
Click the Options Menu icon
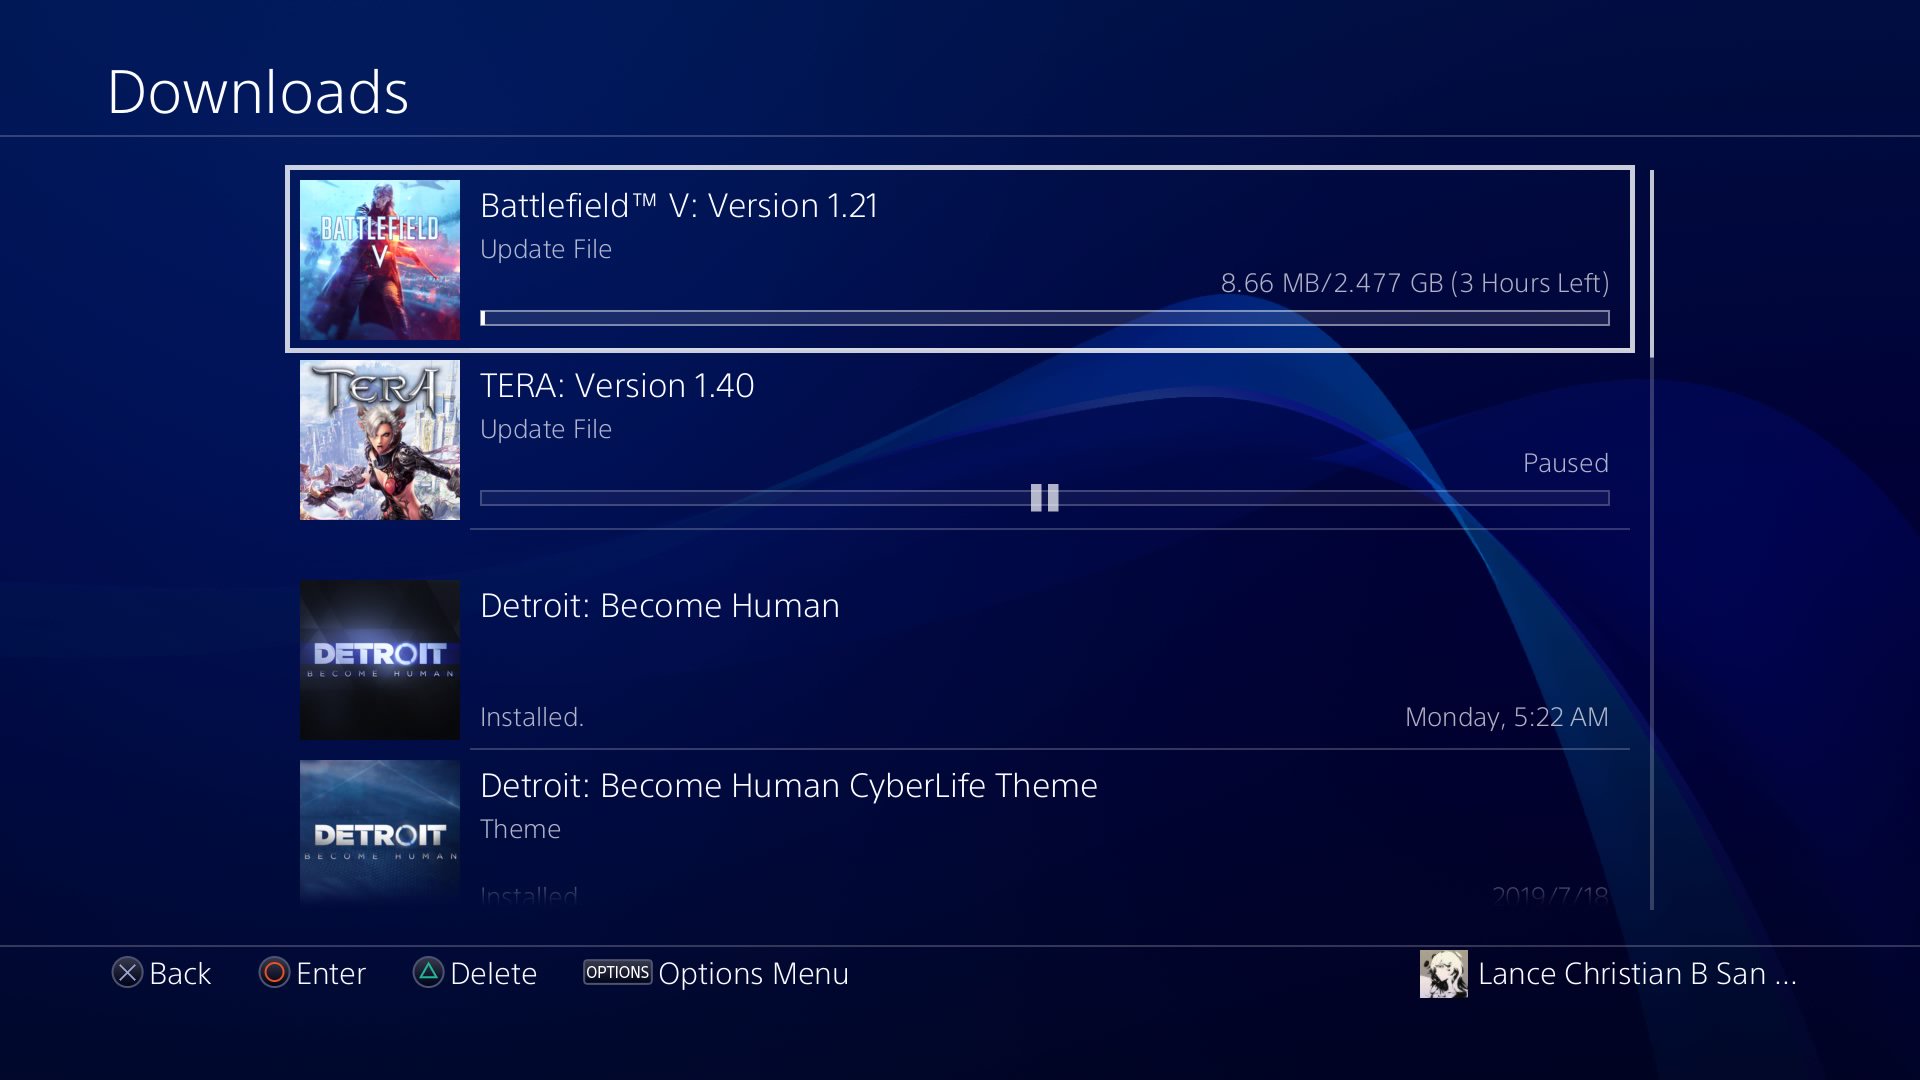pos(616,973)
